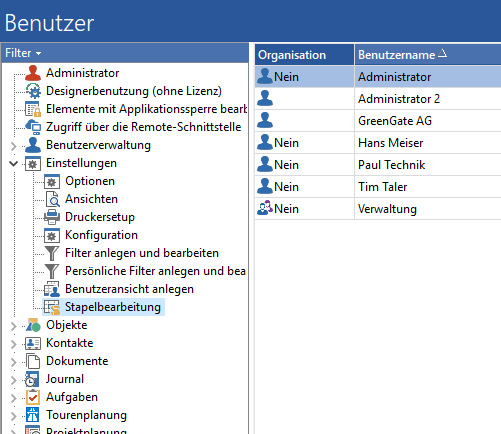Click the Objekte shapes icon

(x=33, y=325)
